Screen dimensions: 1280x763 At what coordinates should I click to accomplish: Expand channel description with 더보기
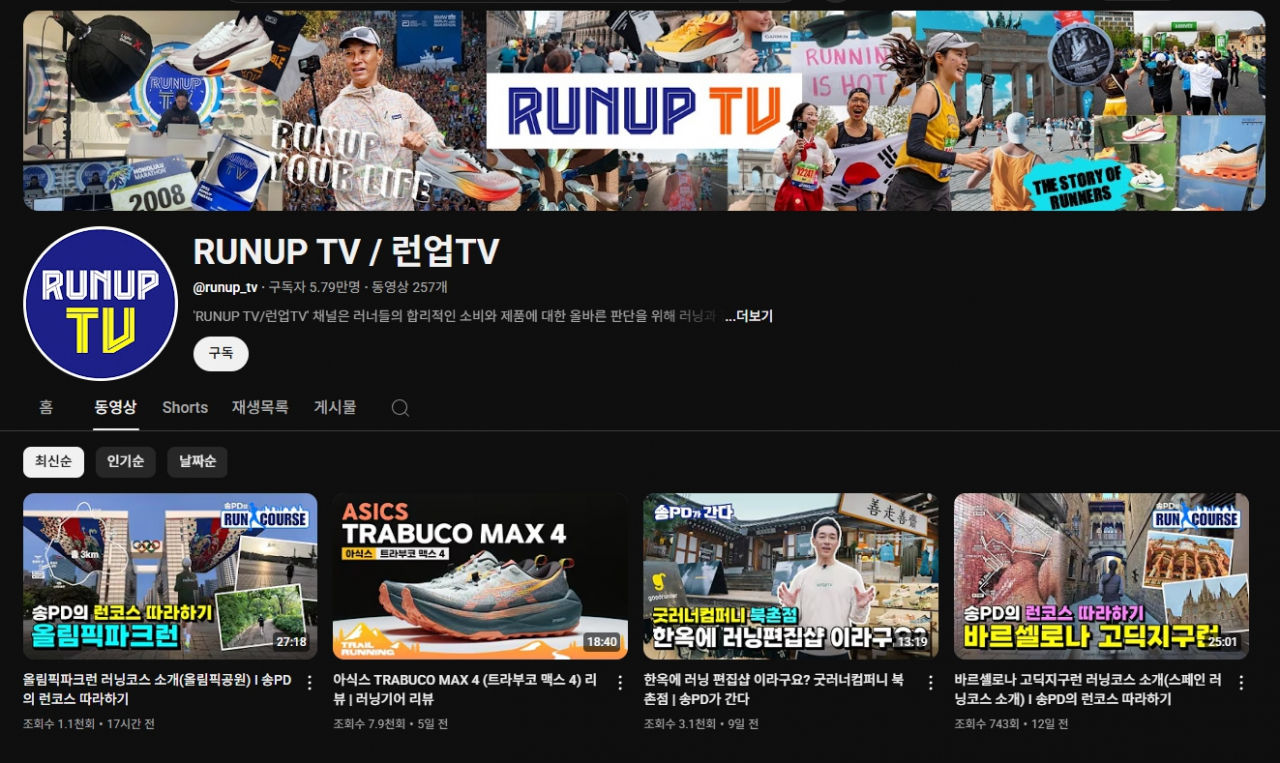click(748, 316)
